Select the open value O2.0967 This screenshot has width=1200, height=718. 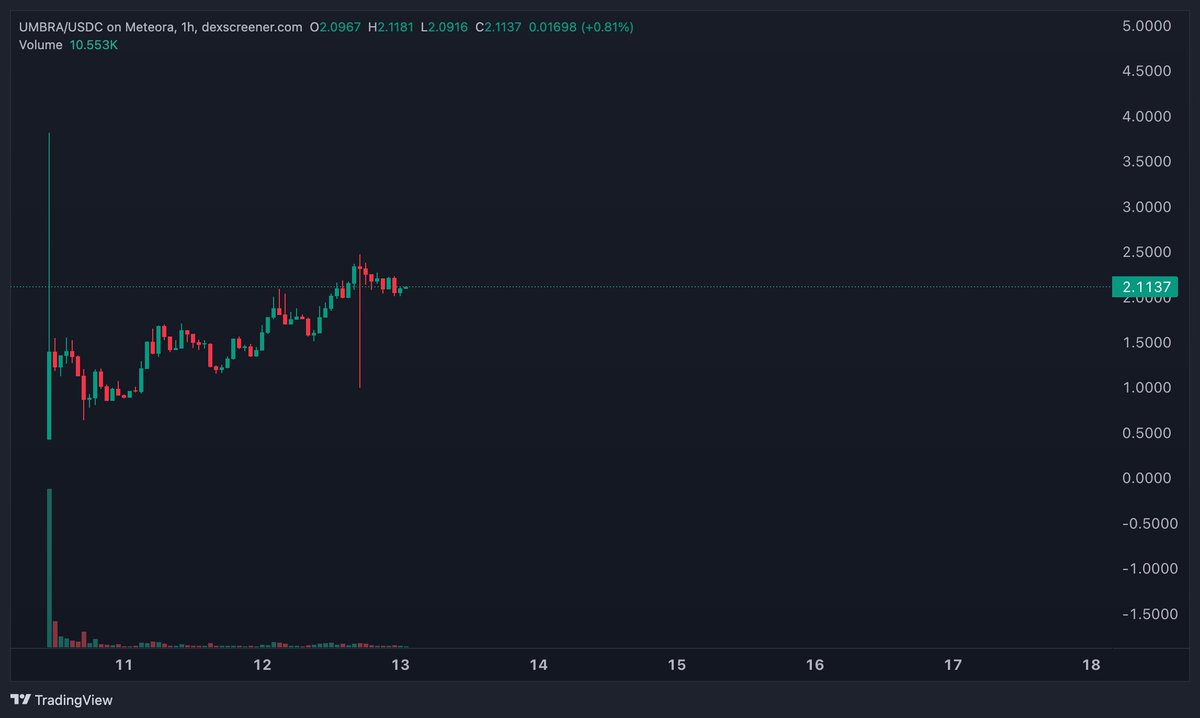tap(335, 27)
